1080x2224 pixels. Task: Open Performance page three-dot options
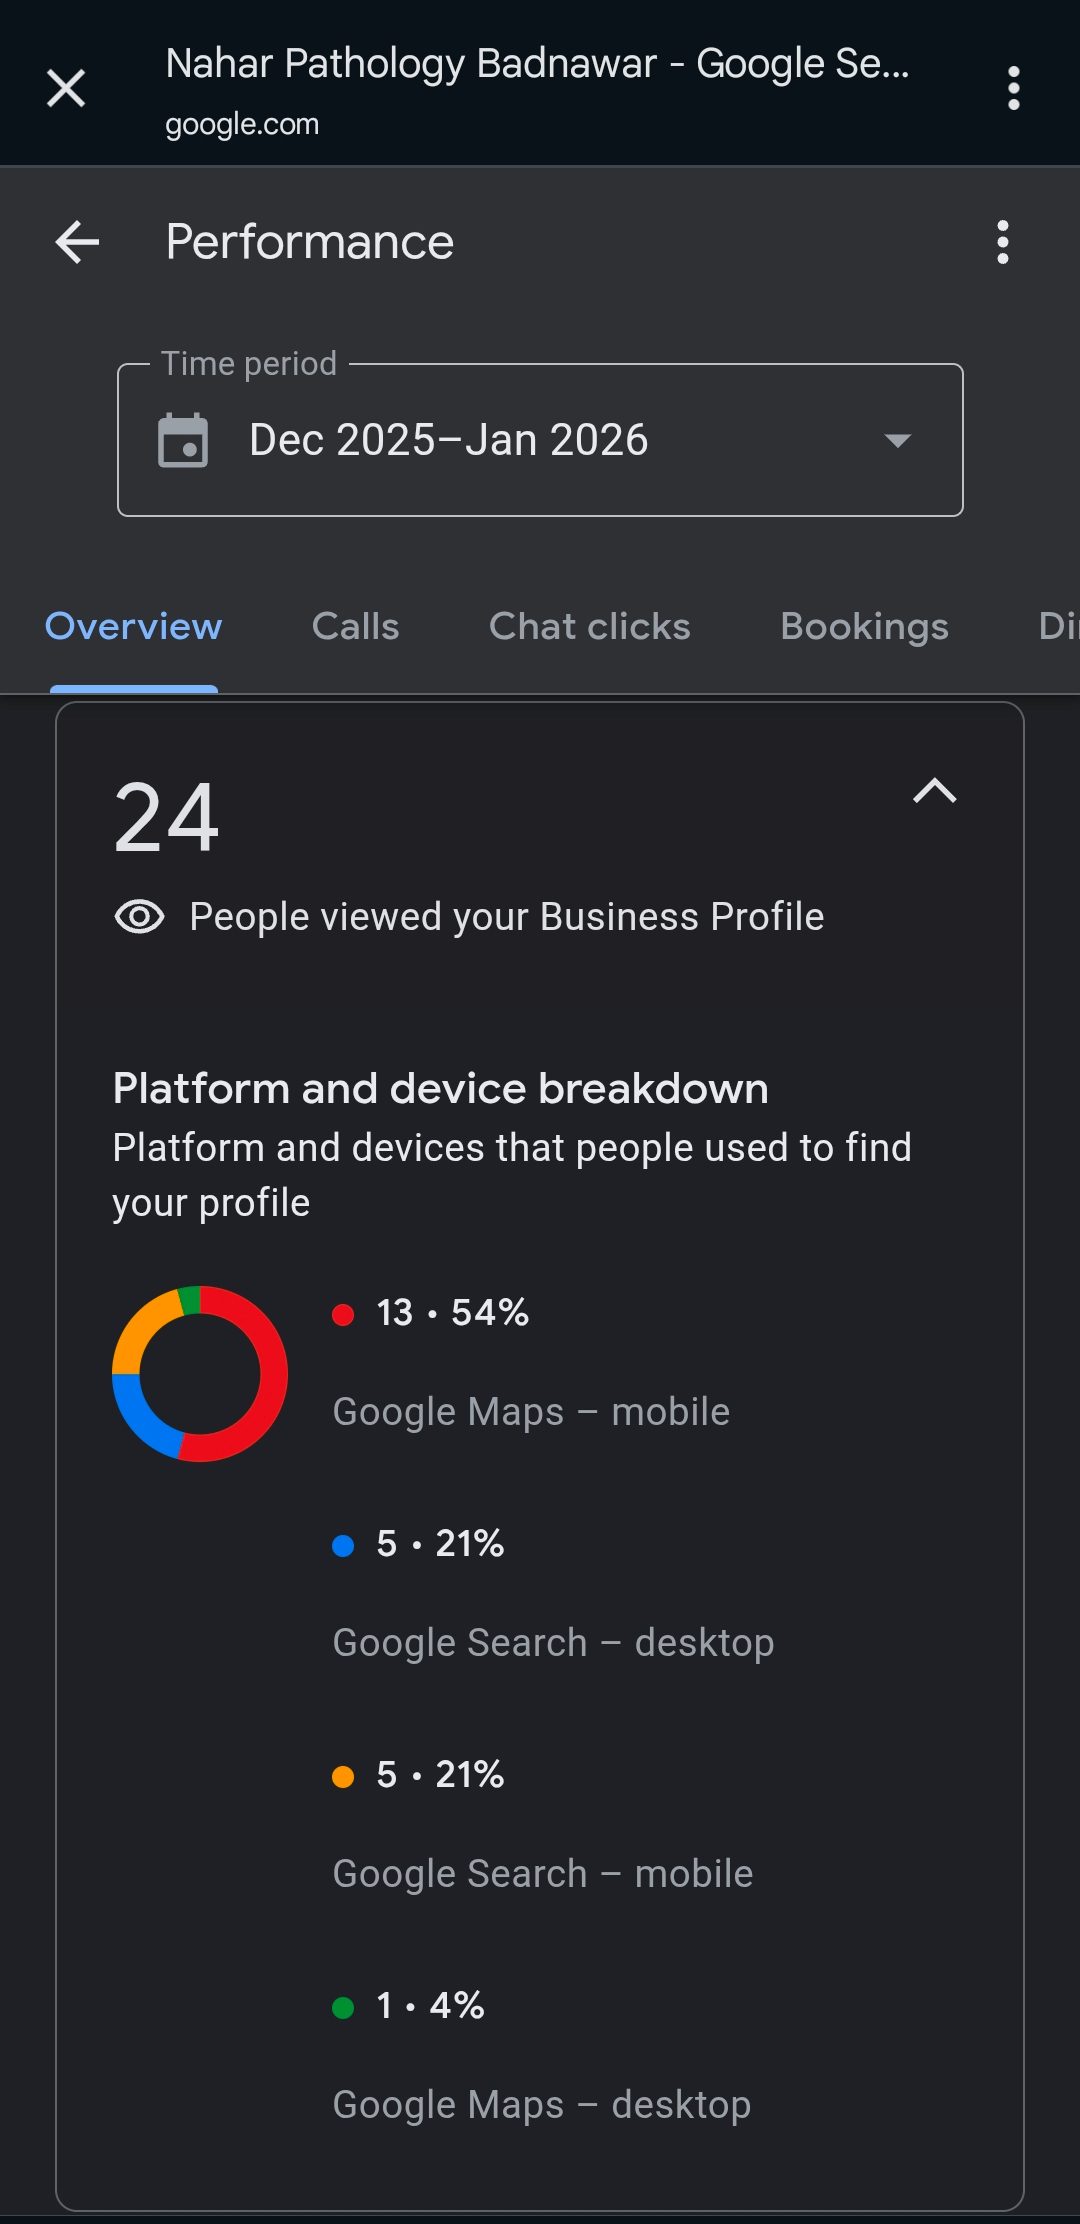(x=1002, y=242)
